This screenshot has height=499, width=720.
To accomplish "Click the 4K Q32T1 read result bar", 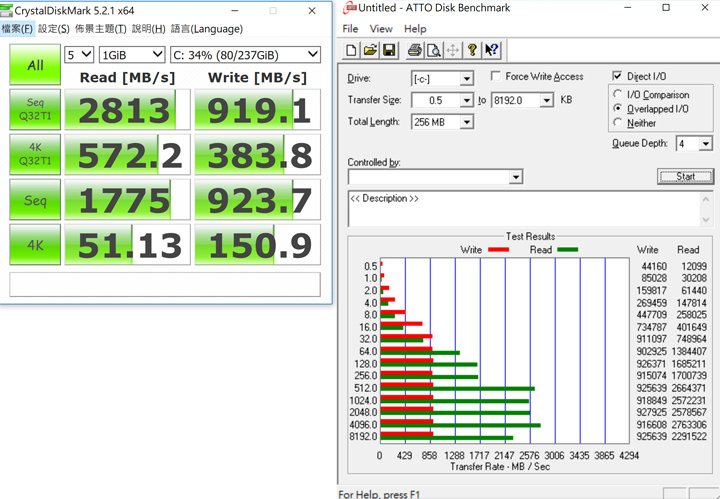I will [x=125, y=154].
